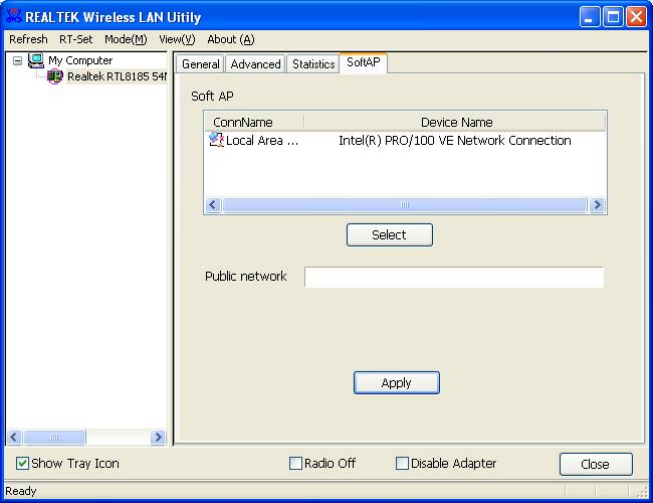Click the connection list horizontal scrollbar thumb
Screen dimensions: 653x503
point(405,204)
